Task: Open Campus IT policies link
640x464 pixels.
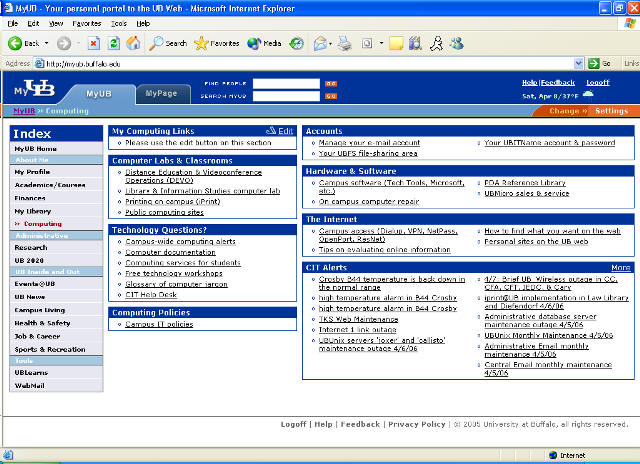Action: pyautogui.click(x=159, y=324)
